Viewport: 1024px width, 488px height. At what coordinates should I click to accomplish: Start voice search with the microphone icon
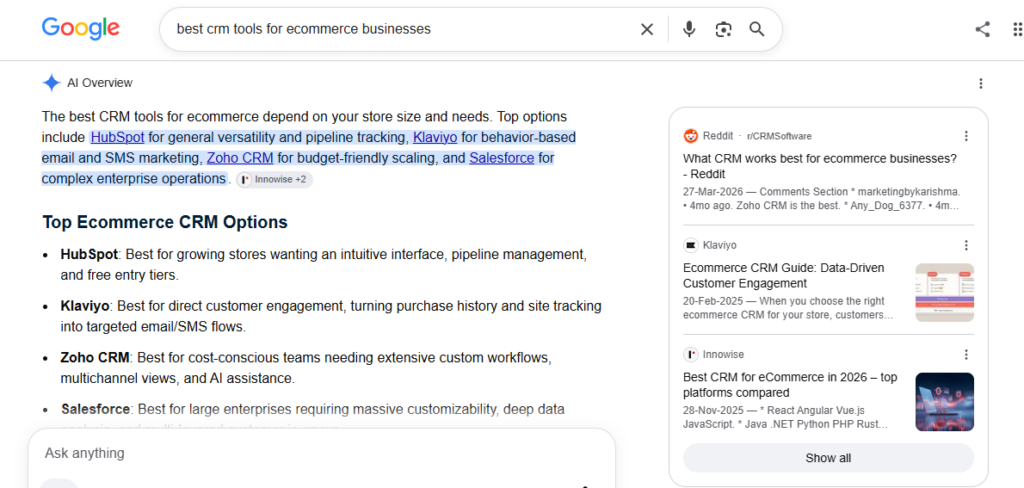(688, 29)
